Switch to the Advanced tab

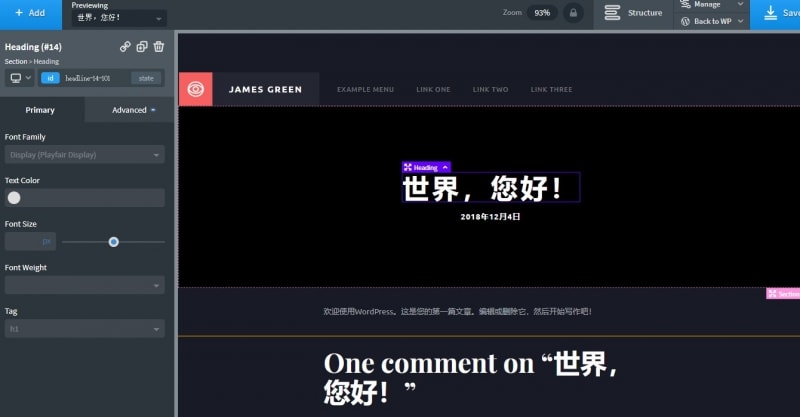tap(133, 110)
